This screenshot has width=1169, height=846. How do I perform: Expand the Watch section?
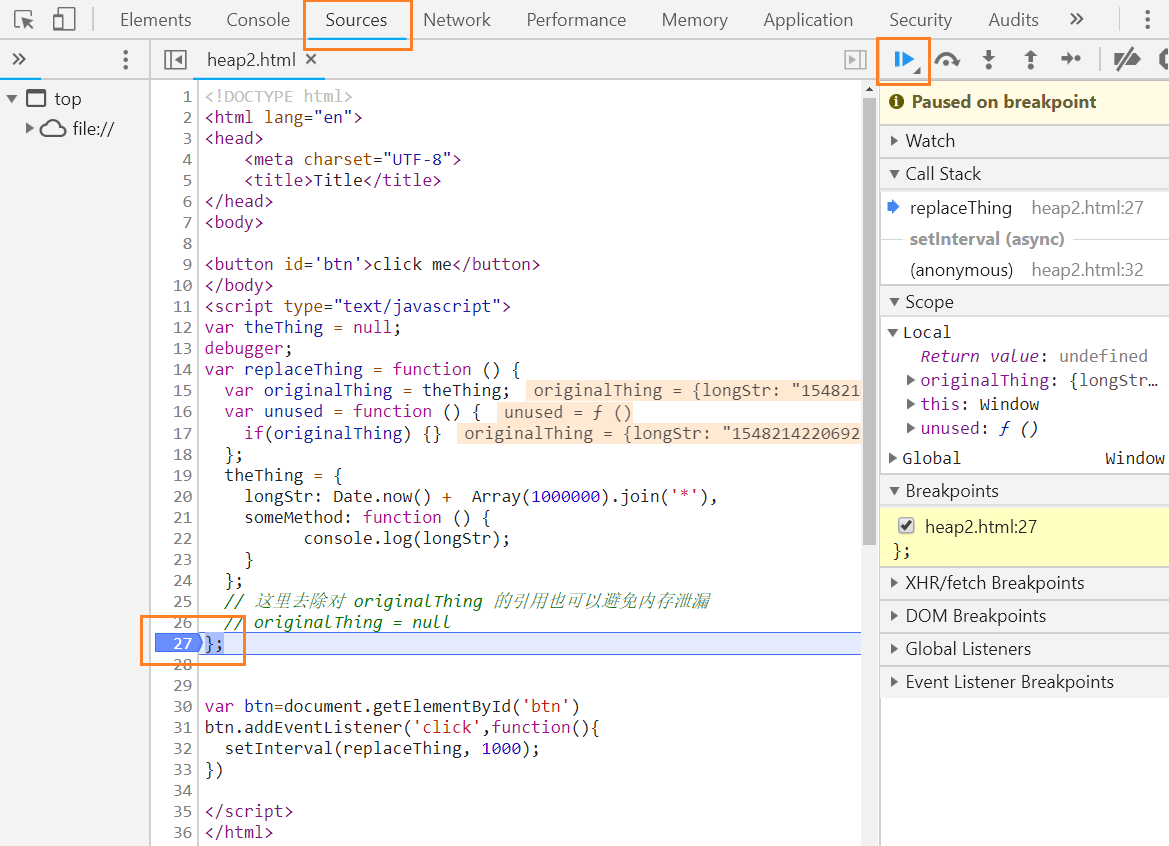tap(929, 141)
